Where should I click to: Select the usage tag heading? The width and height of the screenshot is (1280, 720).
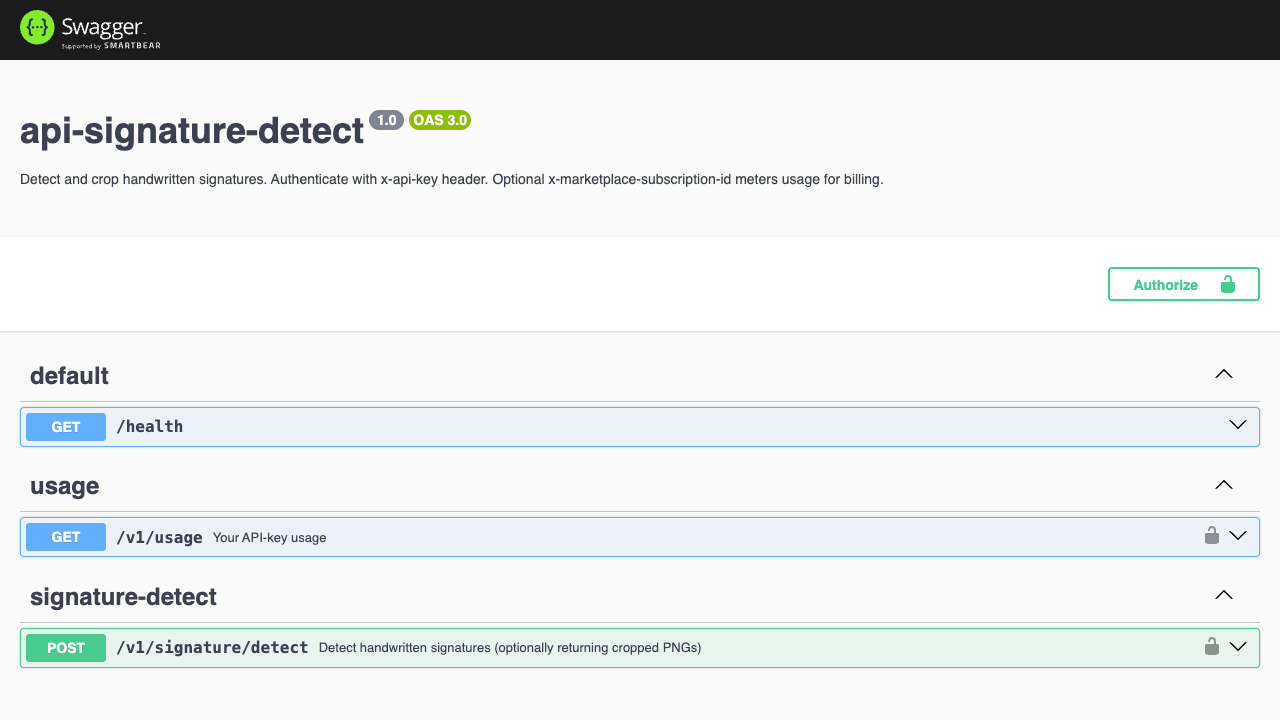pyautogui.click(x=64, y=487)
